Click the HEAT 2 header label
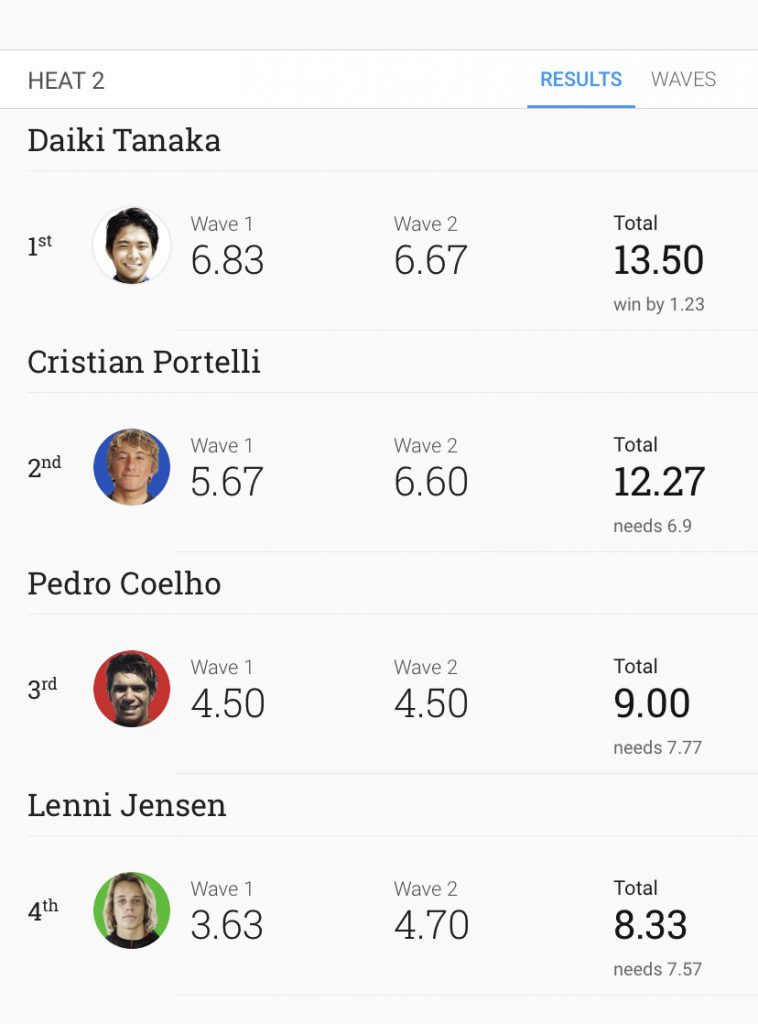 coord(66,81)
